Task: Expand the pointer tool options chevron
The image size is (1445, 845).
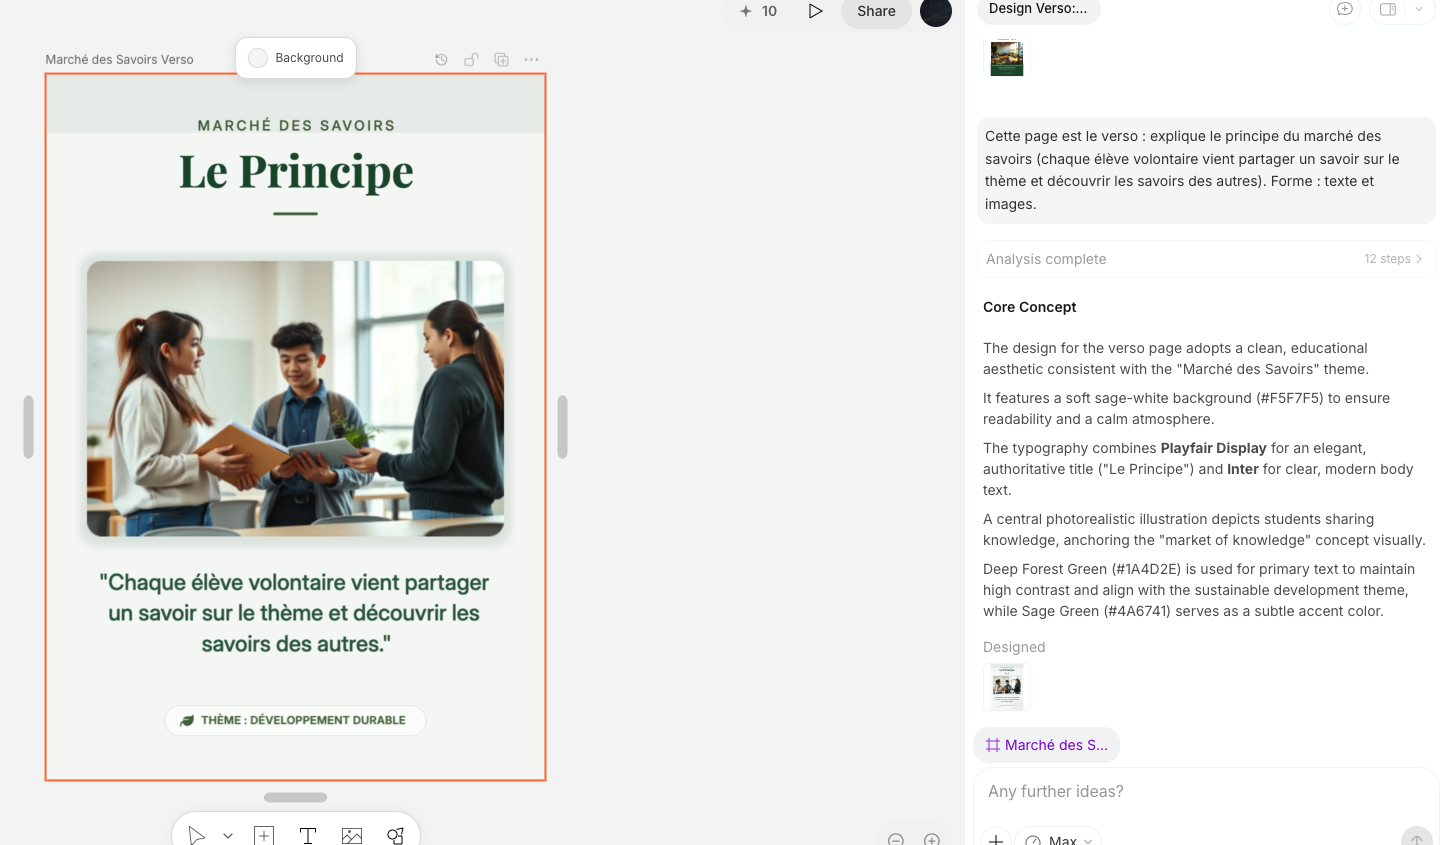Action: pyautogui.click(x=228, y=835)
